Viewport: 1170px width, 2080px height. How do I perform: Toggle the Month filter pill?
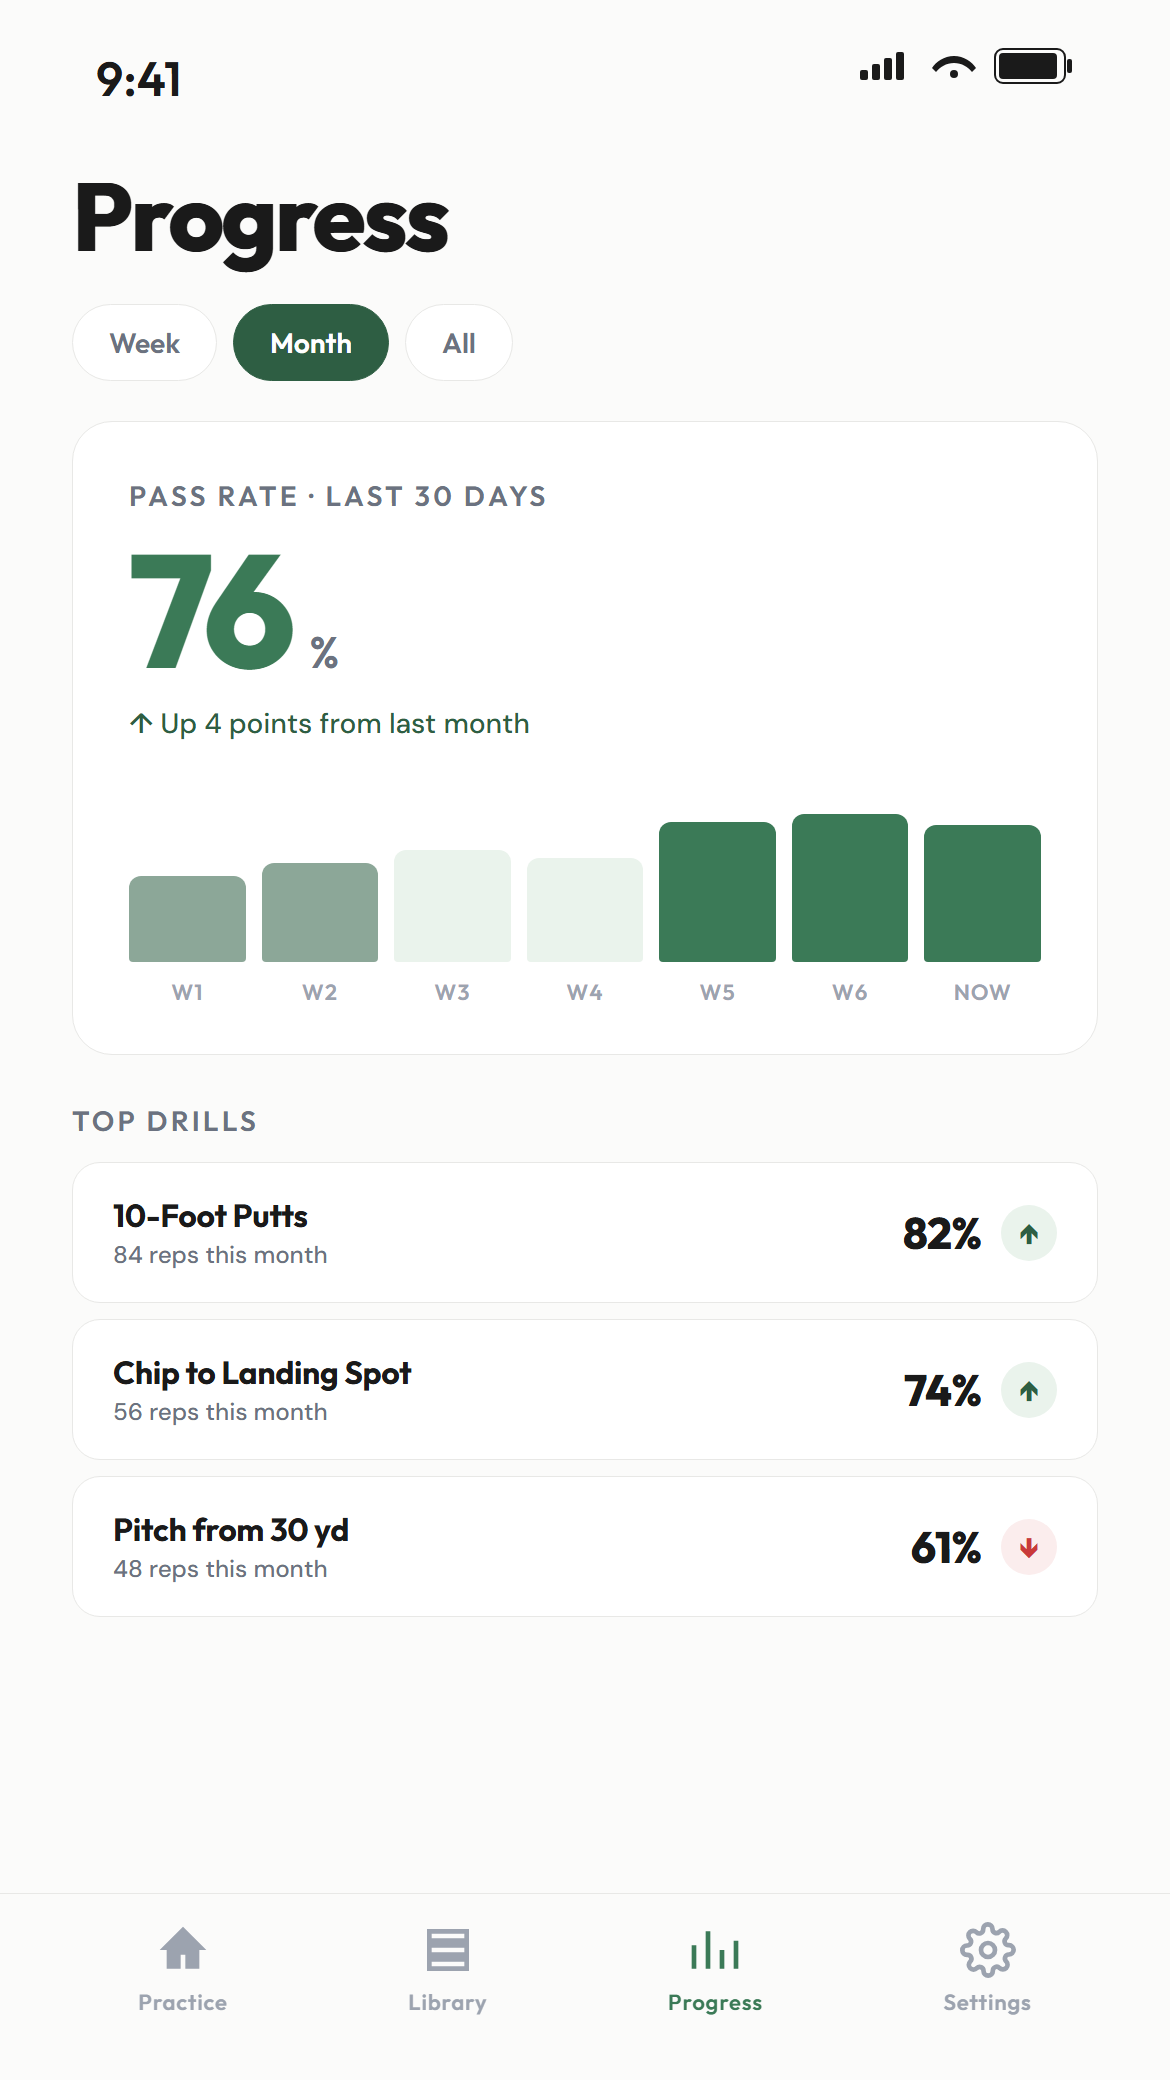pos(310,343)
